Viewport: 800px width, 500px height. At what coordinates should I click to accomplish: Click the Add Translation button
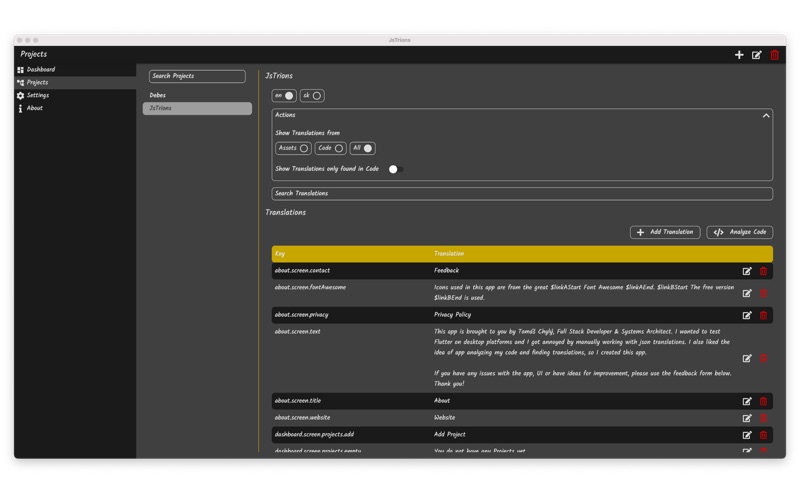click(x=665, y=232)
